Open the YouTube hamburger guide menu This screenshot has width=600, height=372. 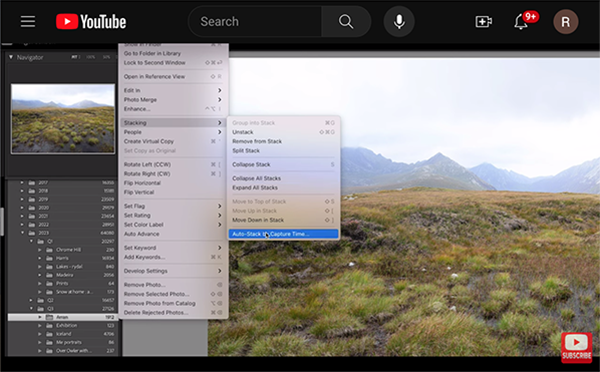(x=28, y=21)
